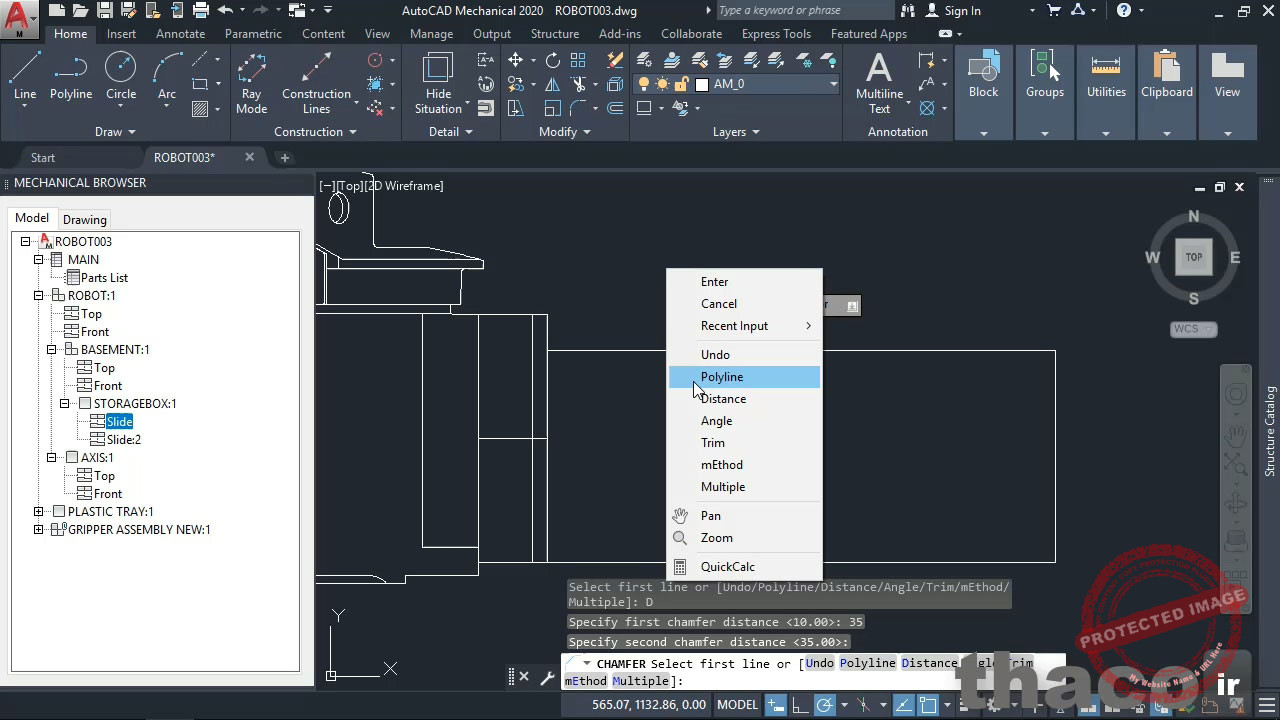Select the Arc draw tool
Screen dimensions: 1280x720
tap(167, 77)
